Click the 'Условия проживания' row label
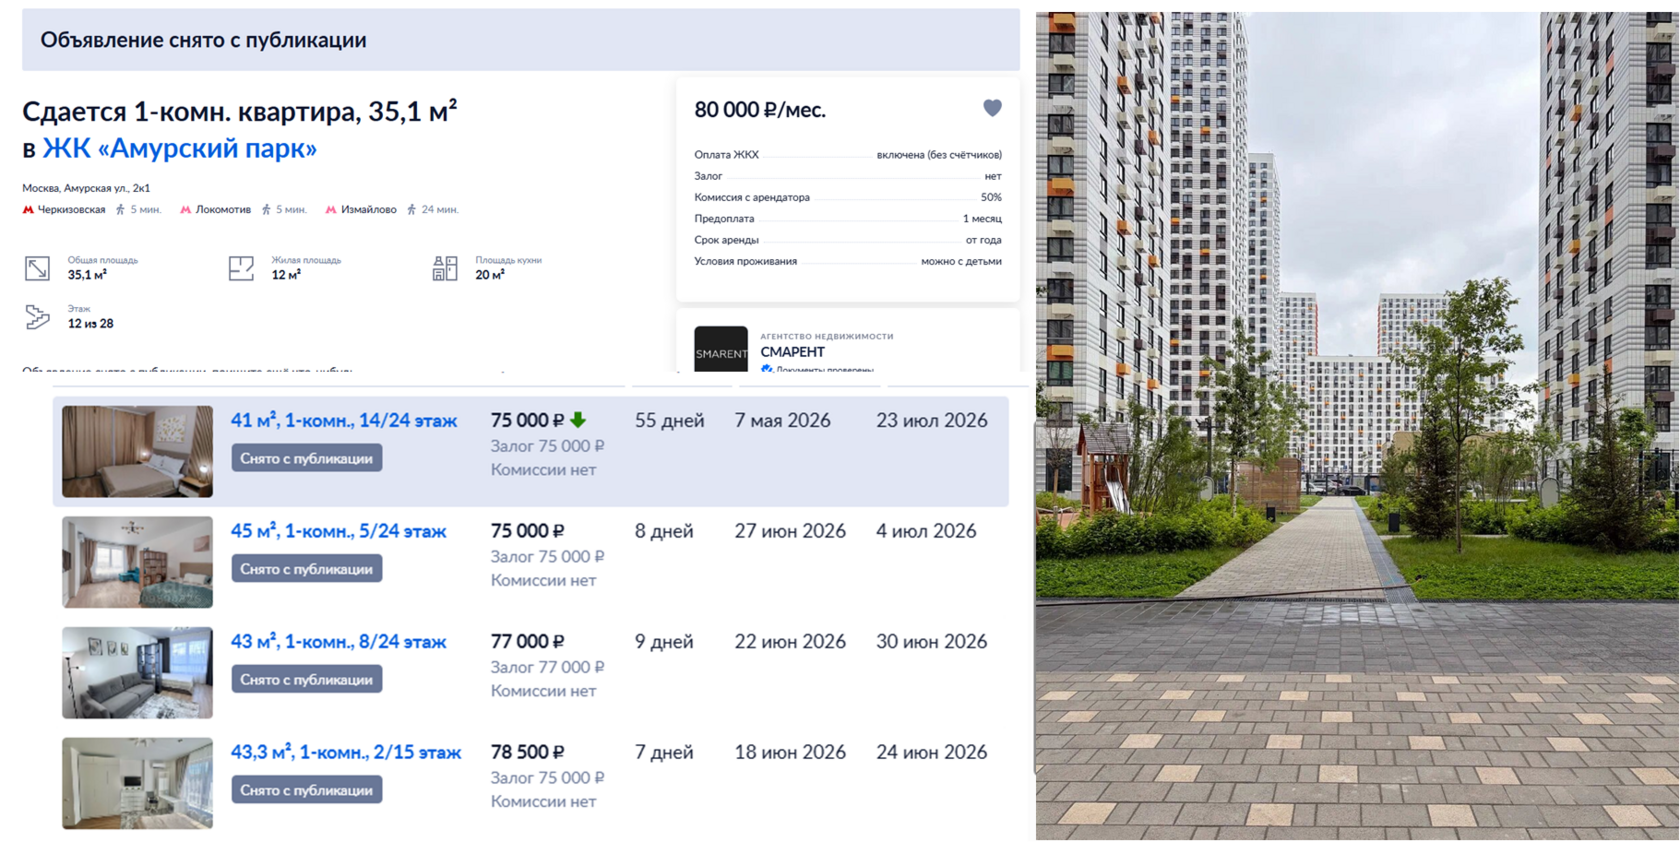Image resolution: width=1680 pixels, height=842 pixels. (745, 262)
